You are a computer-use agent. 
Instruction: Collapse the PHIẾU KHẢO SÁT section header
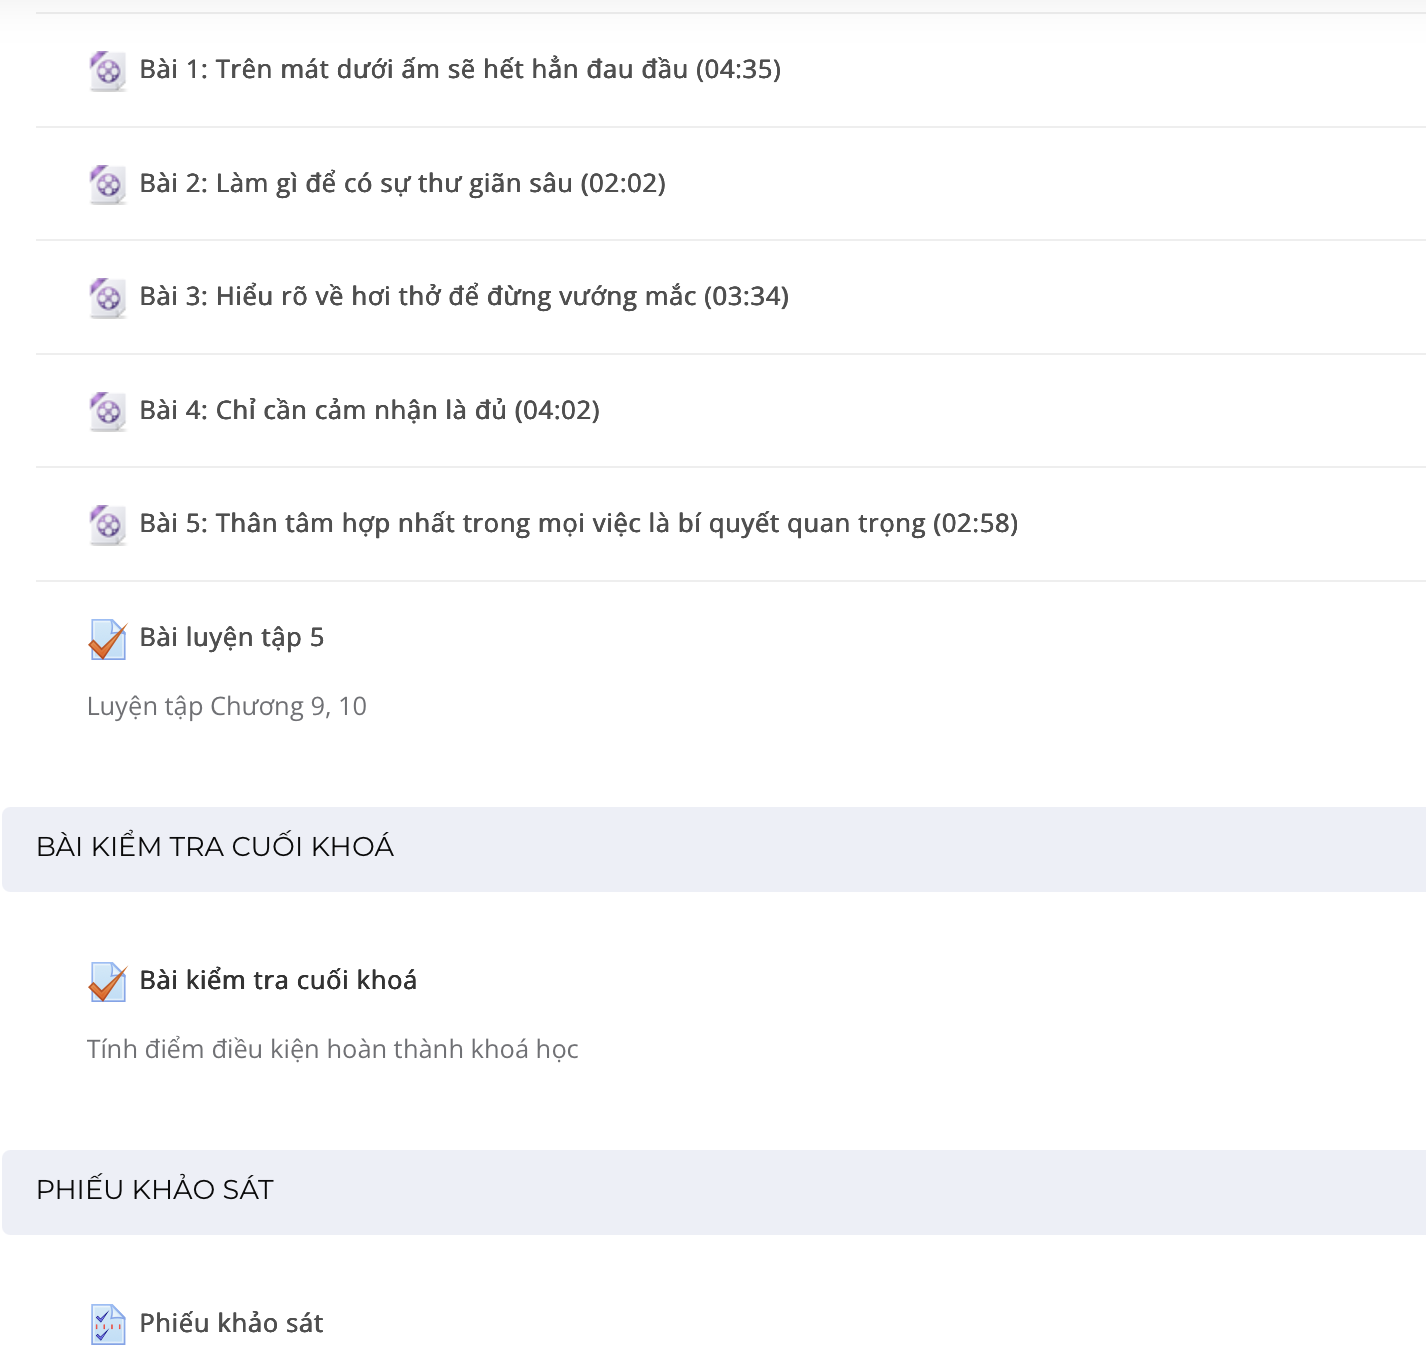click(714, 1192)
